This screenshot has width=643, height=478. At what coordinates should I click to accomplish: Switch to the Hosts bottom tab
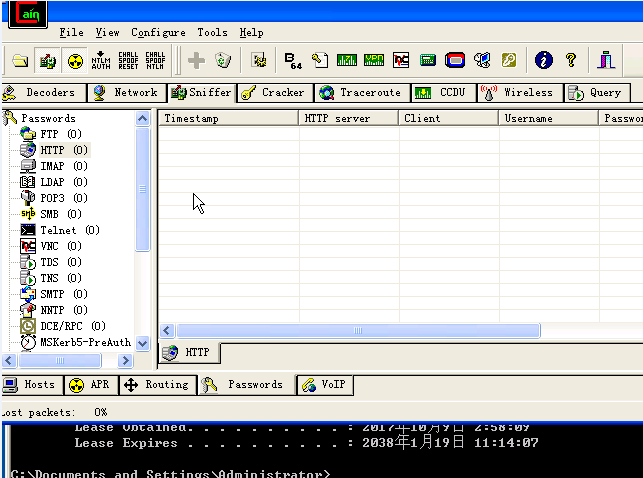pyautogui.click(x=32, y=385)
